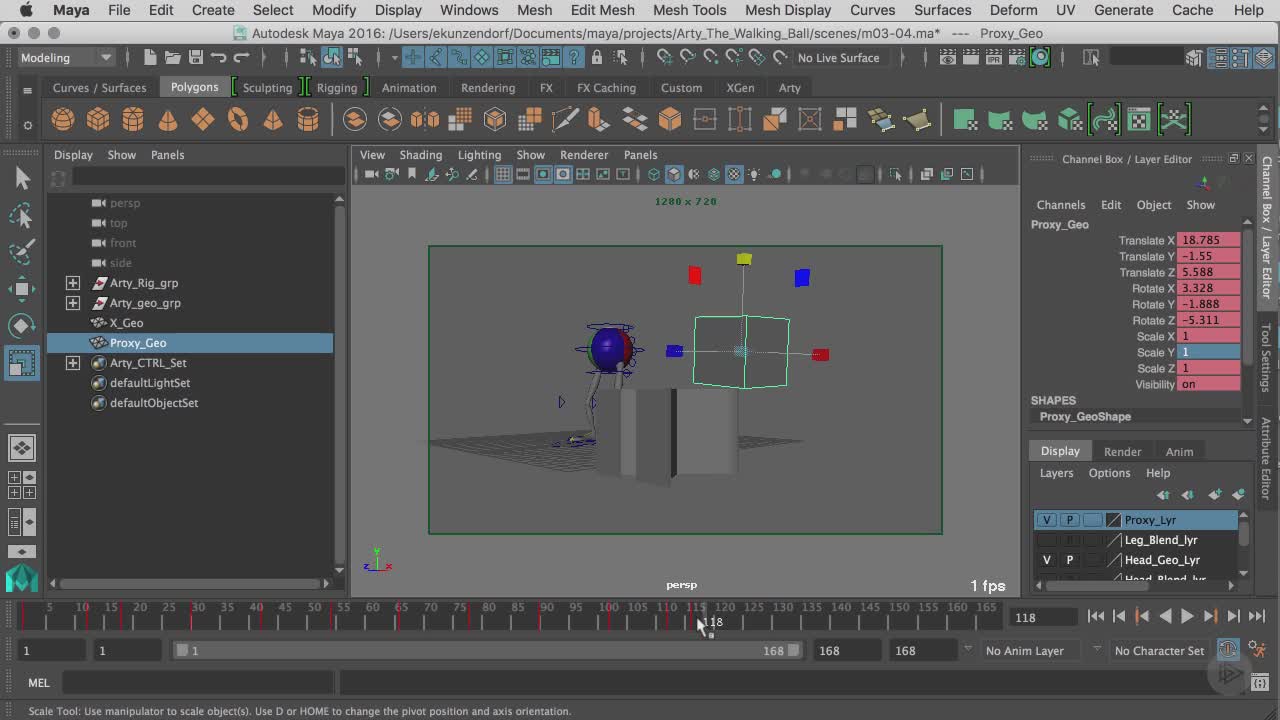Toggle visibility box of Leg_Blend_lyr
1280x720 pixels.
[x=1047, y=540]
